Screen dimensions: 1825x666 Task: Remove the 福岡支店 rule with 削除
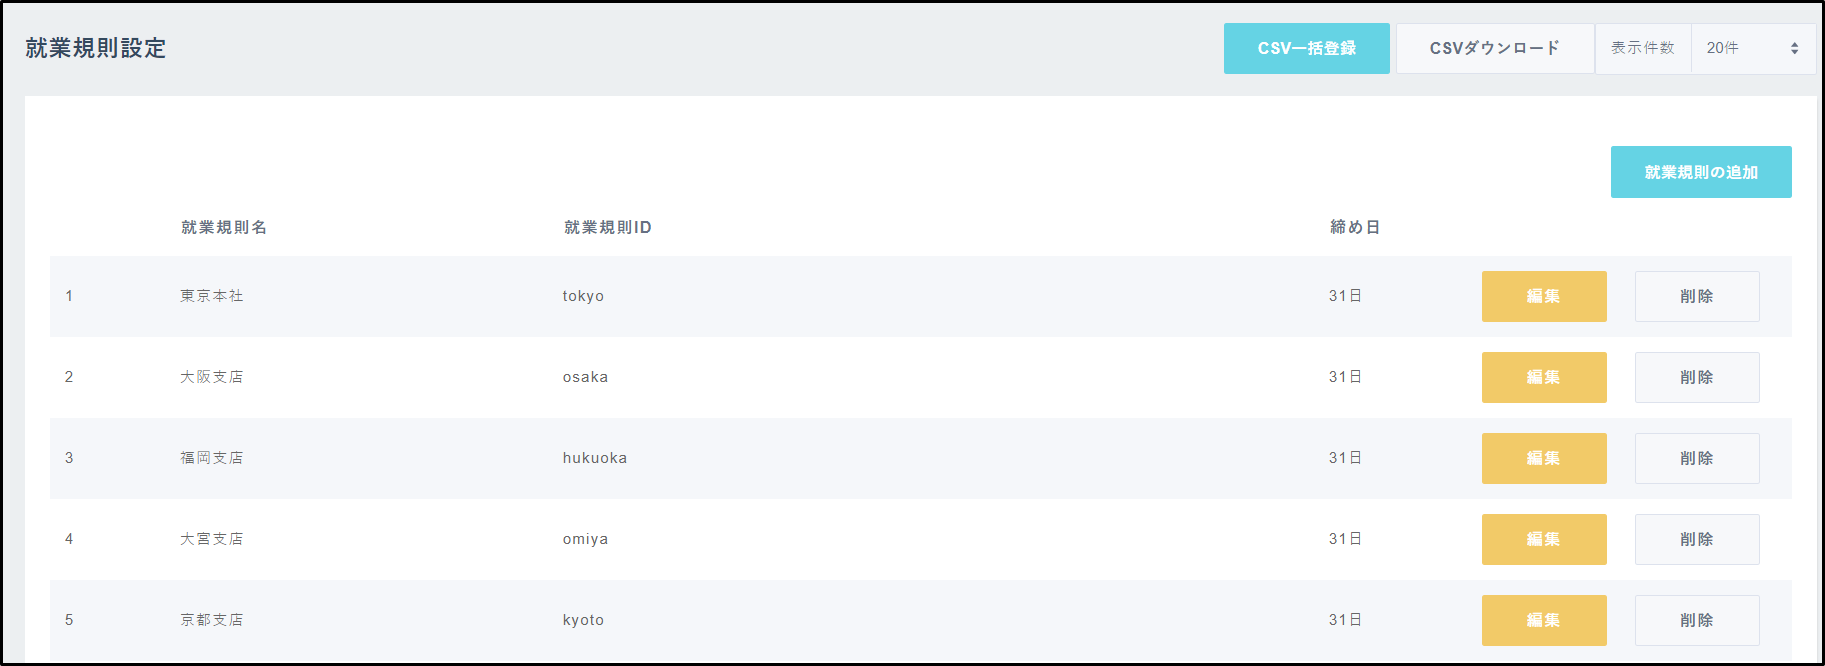click(x=1696, y=458)
